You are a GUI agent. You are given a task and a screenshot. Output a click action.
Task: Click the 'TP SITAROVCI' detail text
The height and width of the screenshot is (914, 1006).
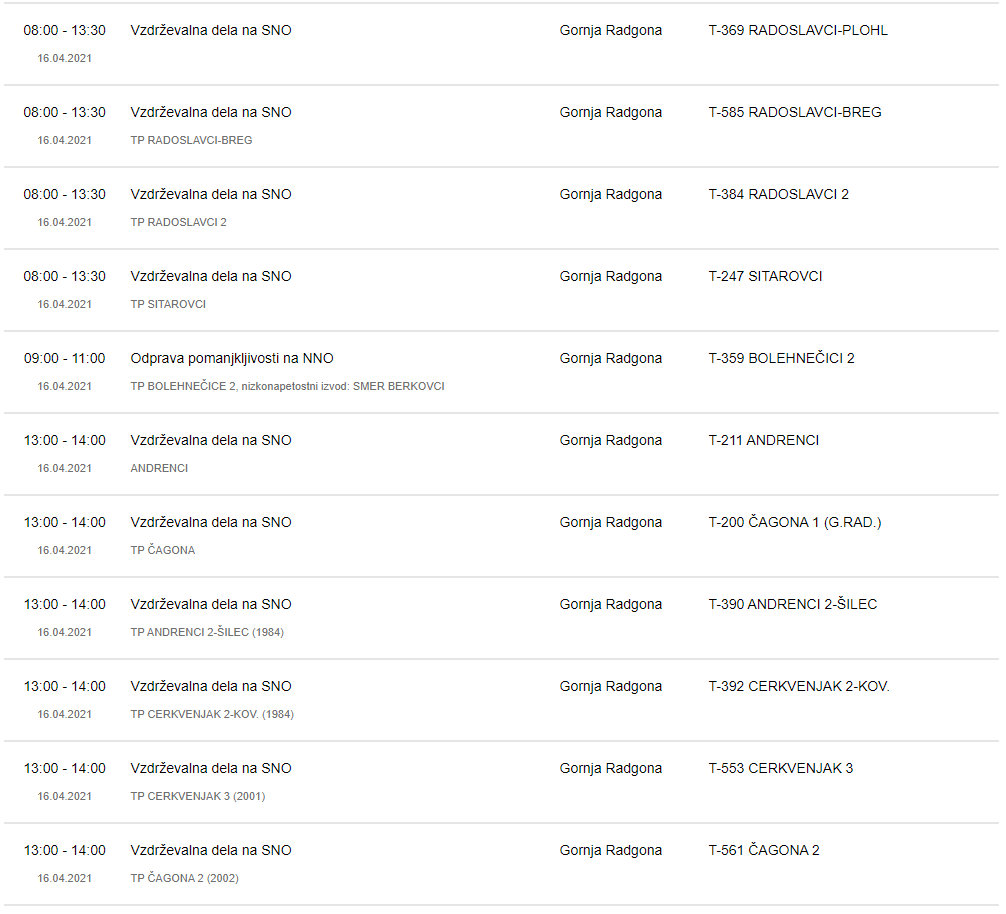click(168, 304)
